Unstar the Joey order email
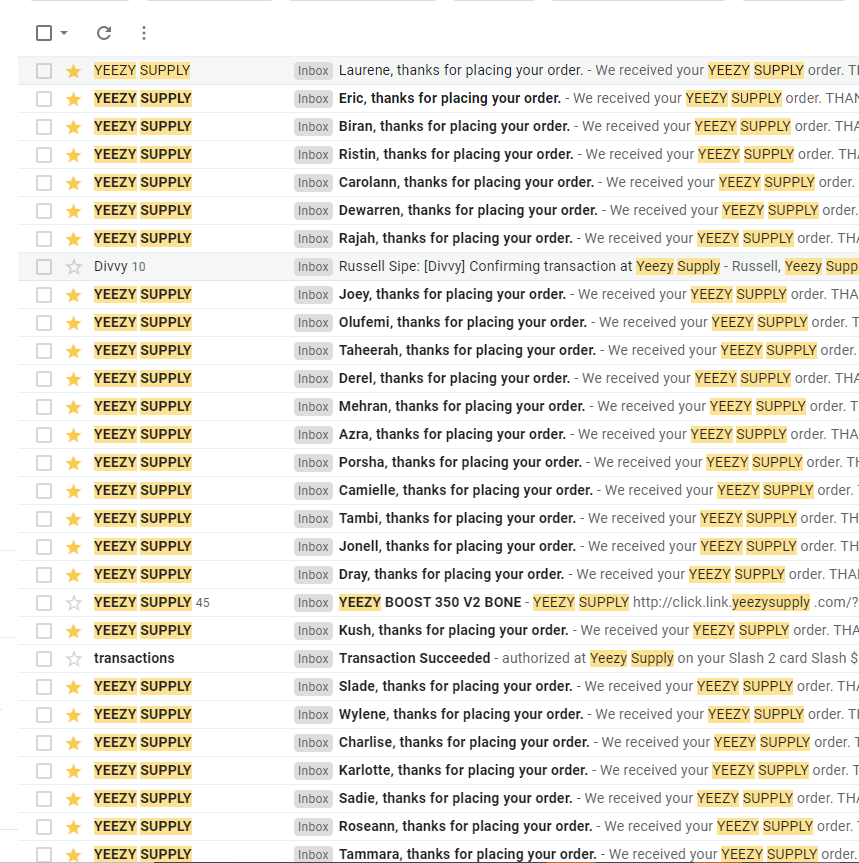 73,295
